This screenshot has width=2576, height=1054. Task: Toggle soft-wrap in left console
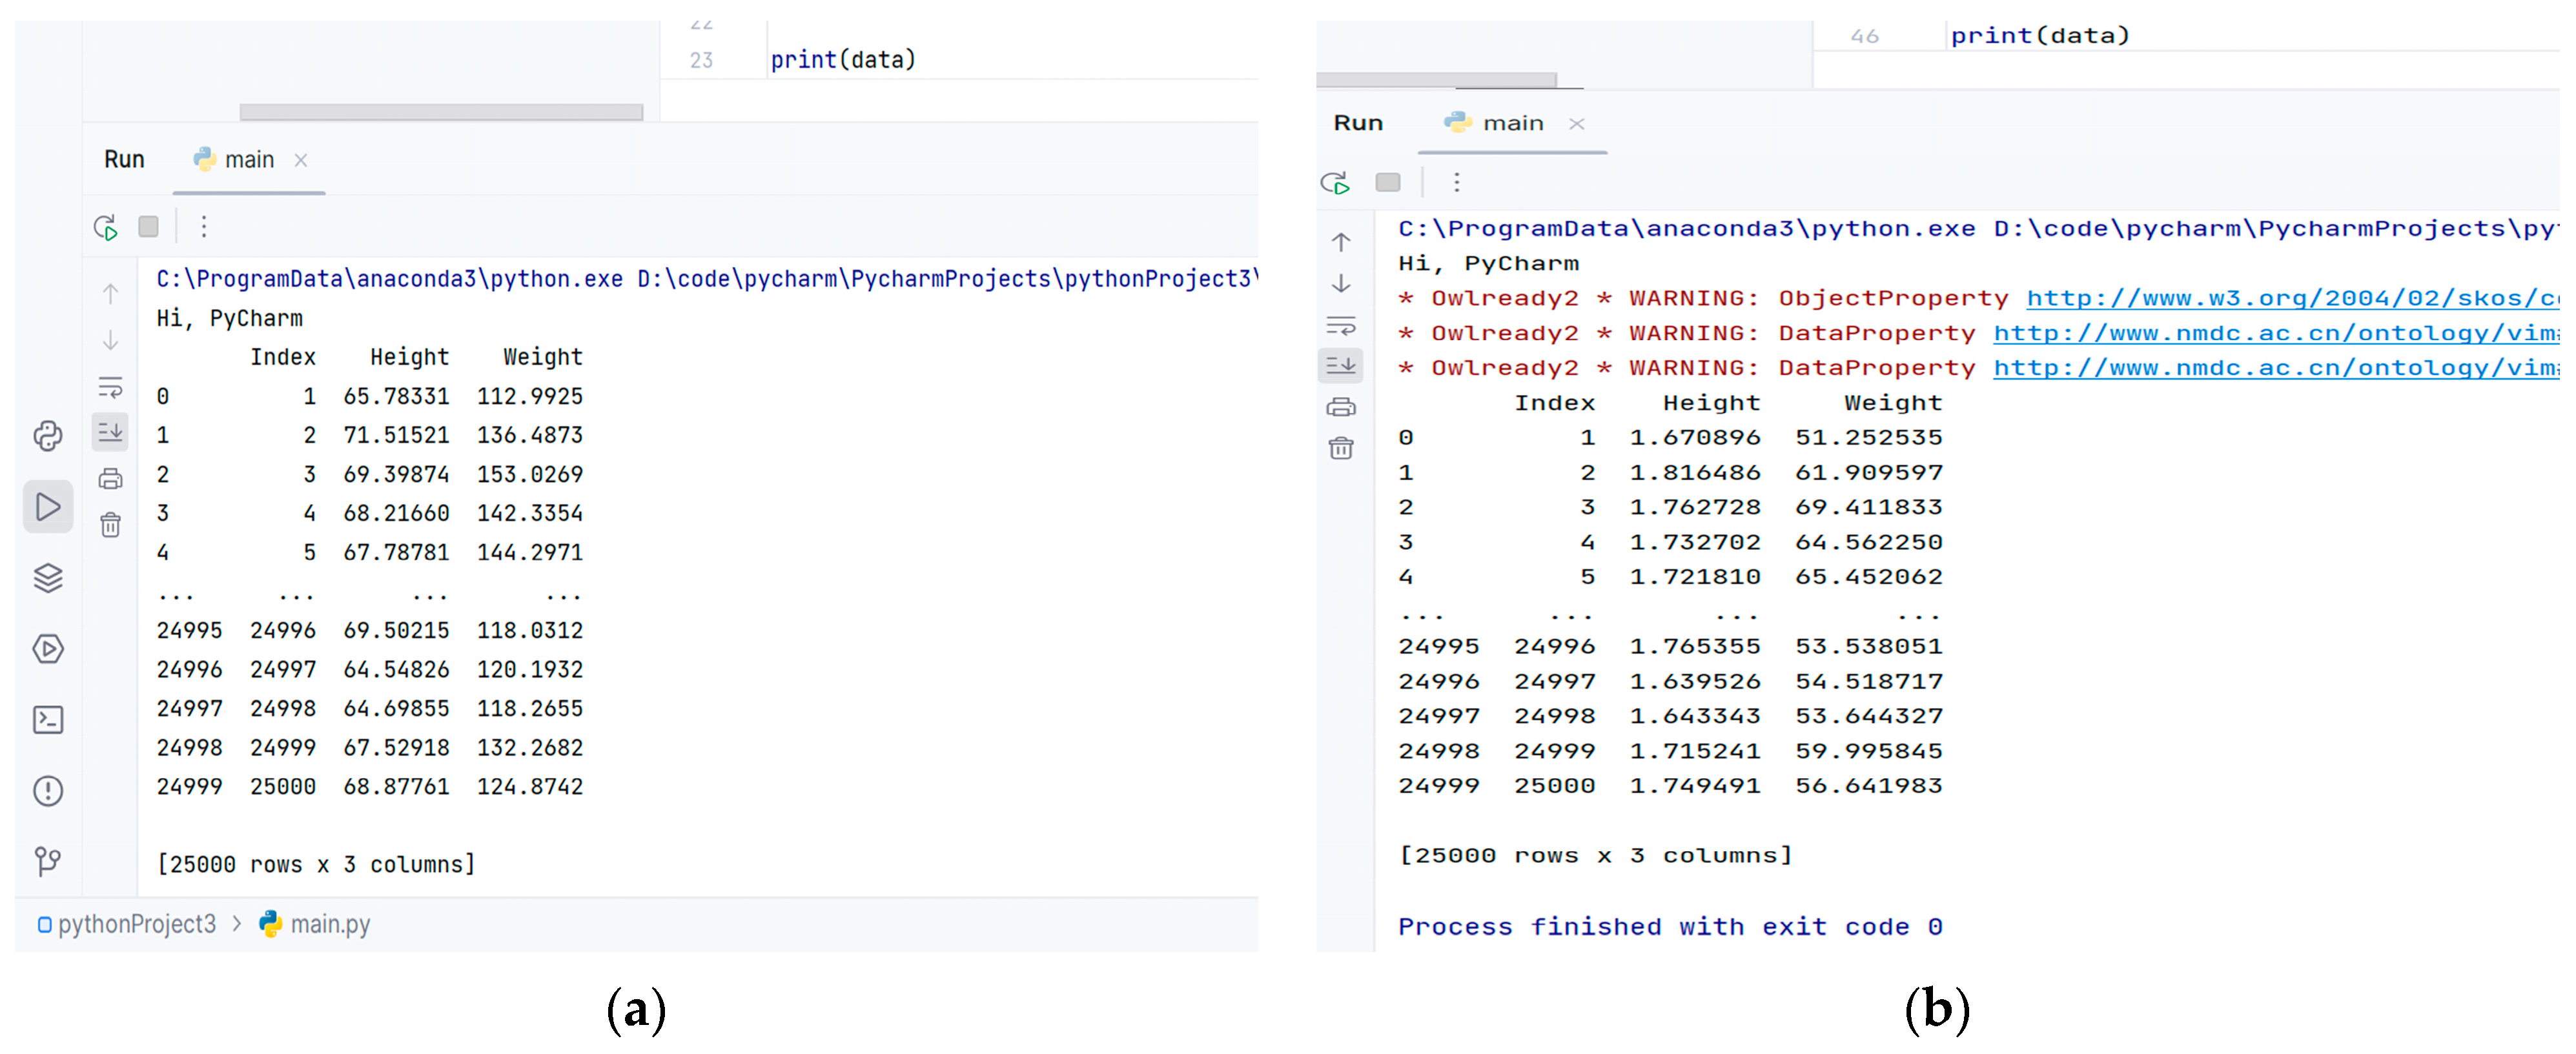coord(111,388)
